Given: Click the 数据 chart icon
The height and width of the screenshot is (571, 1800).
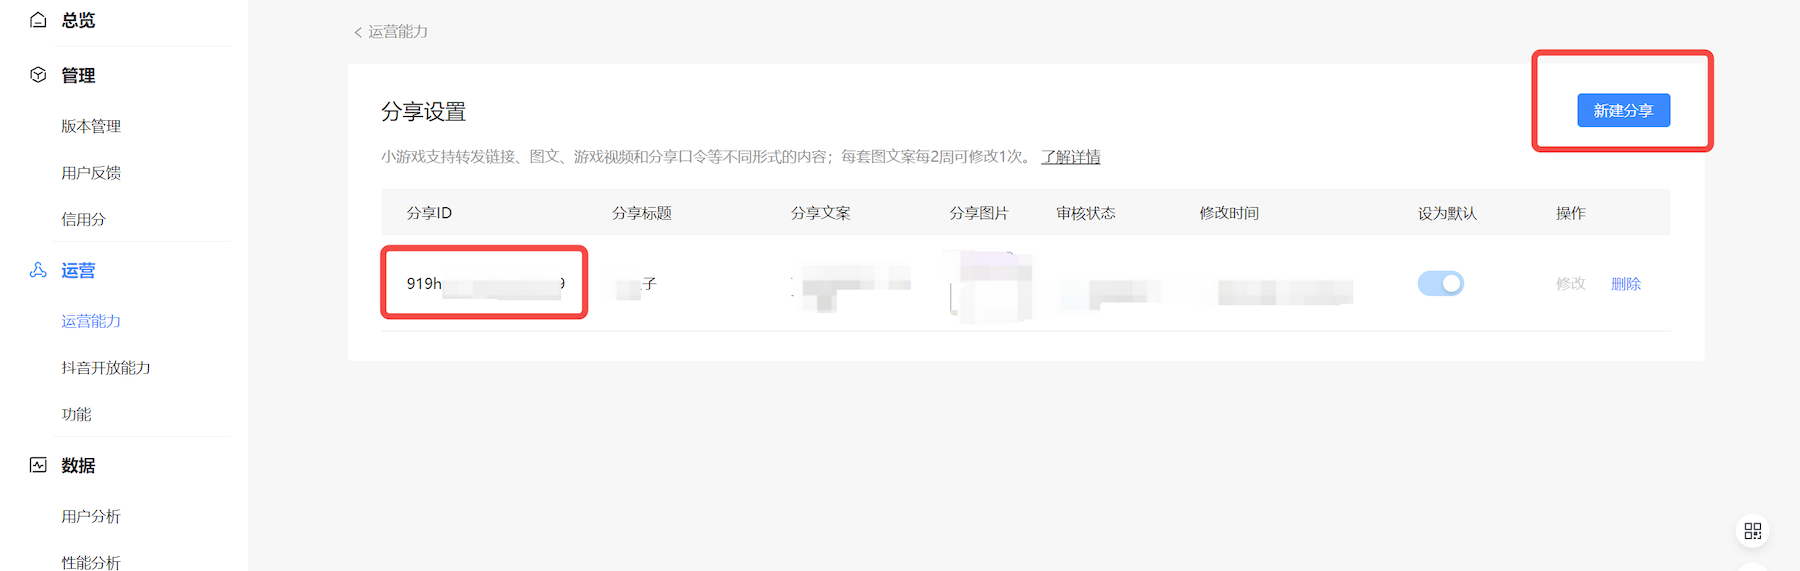Looking at the screenshot, I should (38, 465).
